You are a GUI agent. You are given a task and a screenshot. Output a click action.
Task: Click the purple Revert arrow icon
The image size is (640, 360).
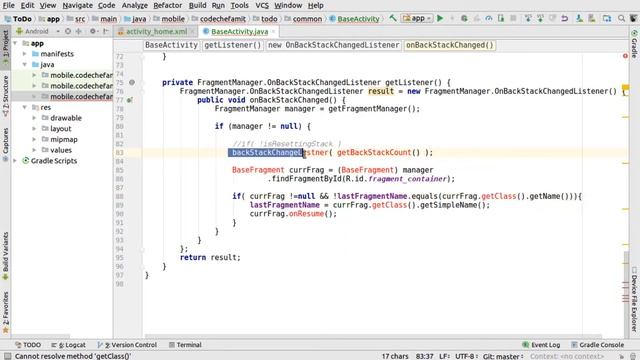pyautogui.click(x=564, y=18)
